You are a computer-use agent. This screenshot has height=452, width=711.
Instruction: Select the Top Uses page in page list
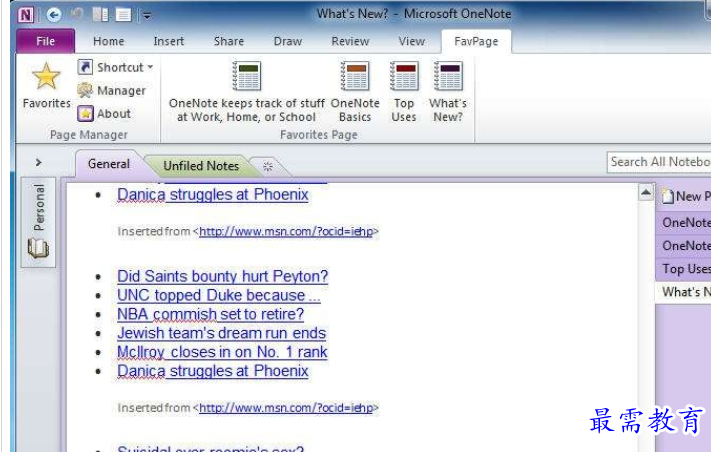tap(684, 269)
